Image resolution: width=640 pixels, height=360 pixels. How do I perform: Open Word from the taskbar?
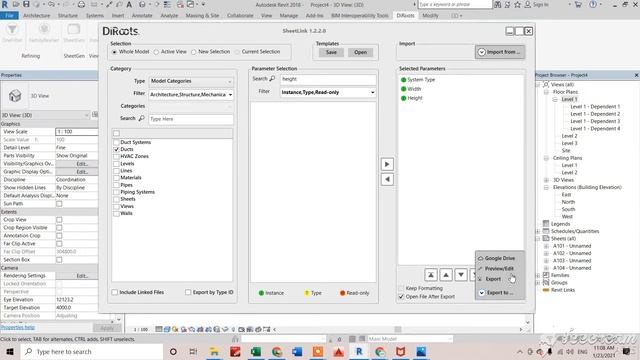tap(297, 351)
